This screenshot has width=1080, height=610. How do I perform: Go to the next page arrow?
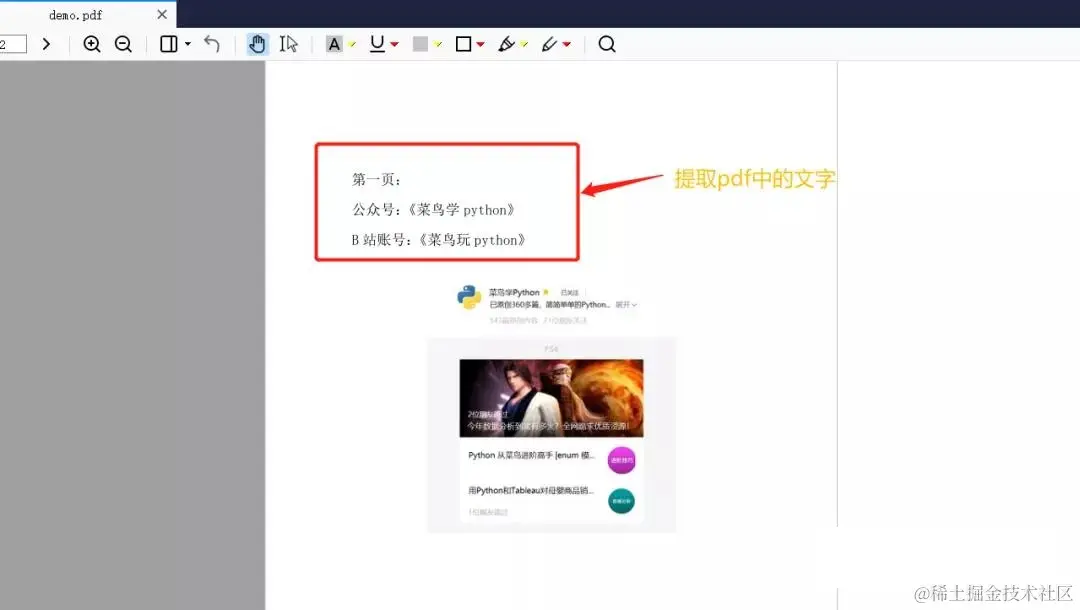click(47, 44)
